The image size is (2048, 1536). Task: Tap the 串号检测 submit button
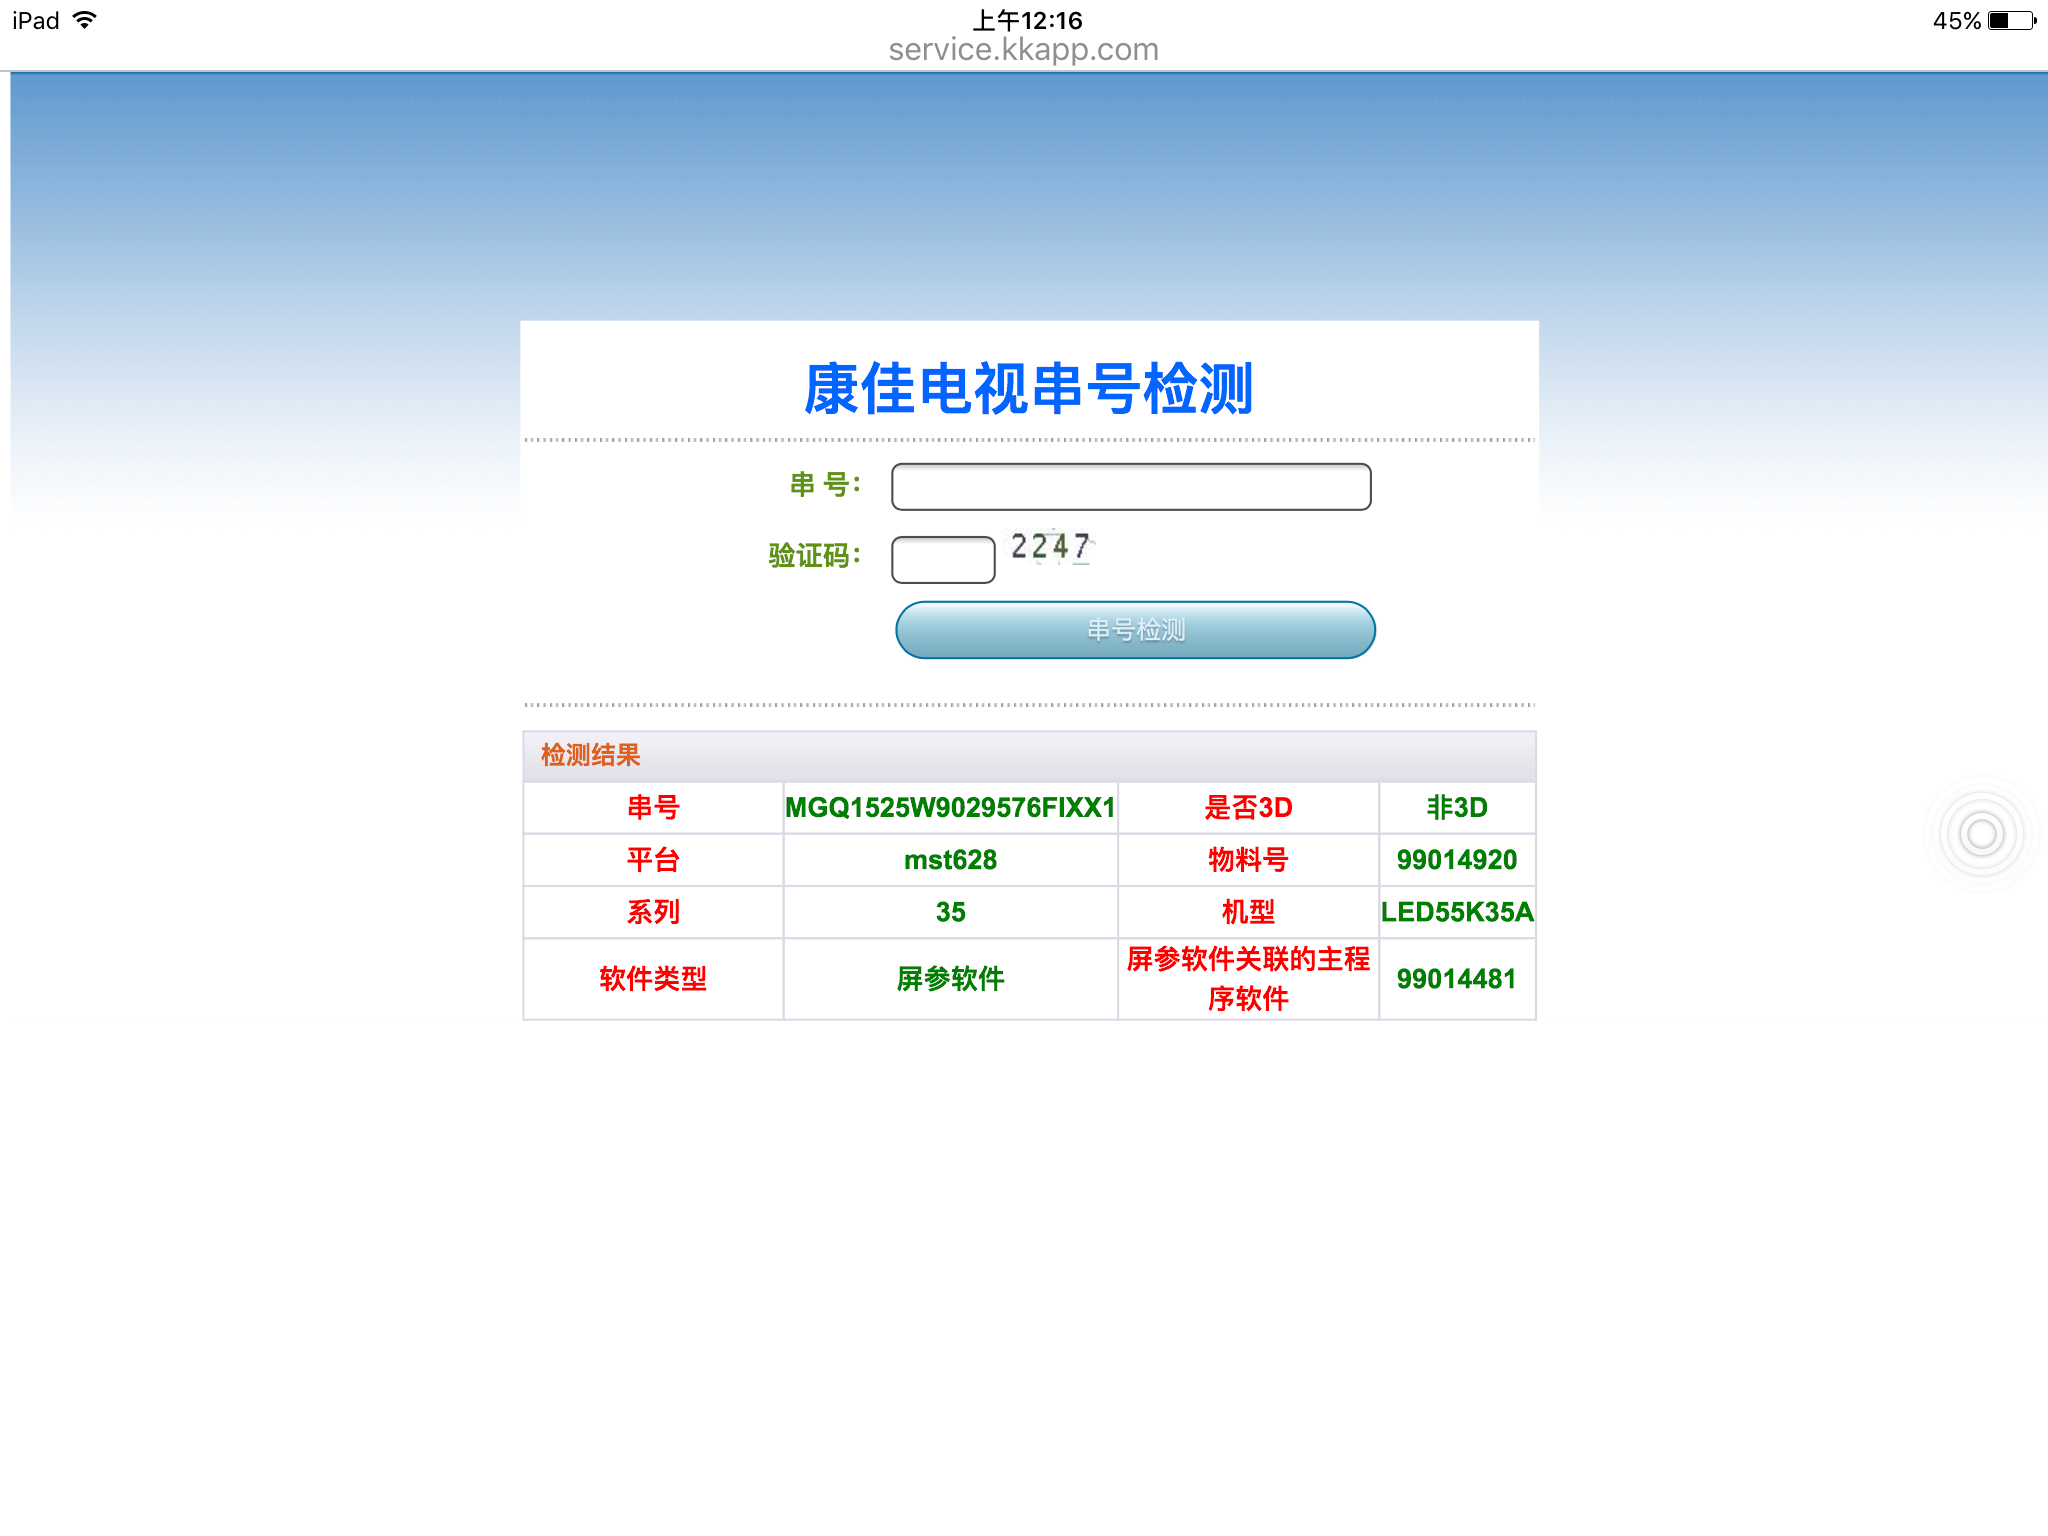click(x=1135, y=630)
